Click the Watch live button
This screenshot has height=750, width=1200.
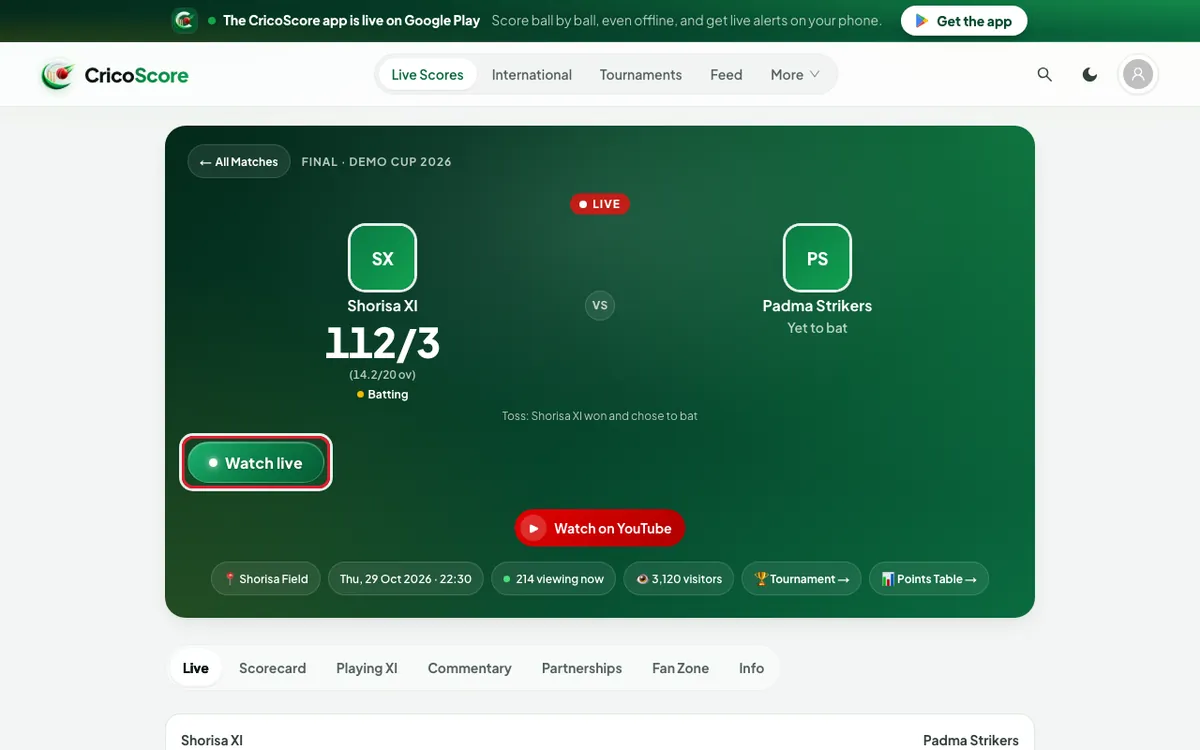(256, 463)
